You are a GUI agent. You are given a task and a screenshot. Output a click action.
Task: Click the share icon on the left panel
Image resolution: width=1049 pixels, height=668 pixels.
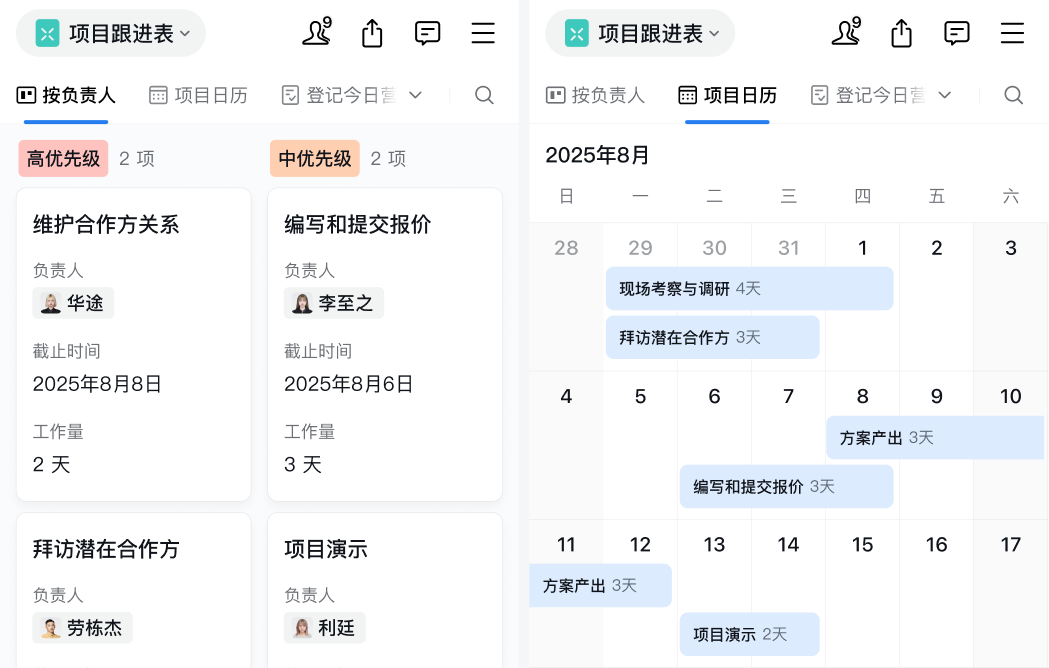pyautogui.click(x=372, y=33)
